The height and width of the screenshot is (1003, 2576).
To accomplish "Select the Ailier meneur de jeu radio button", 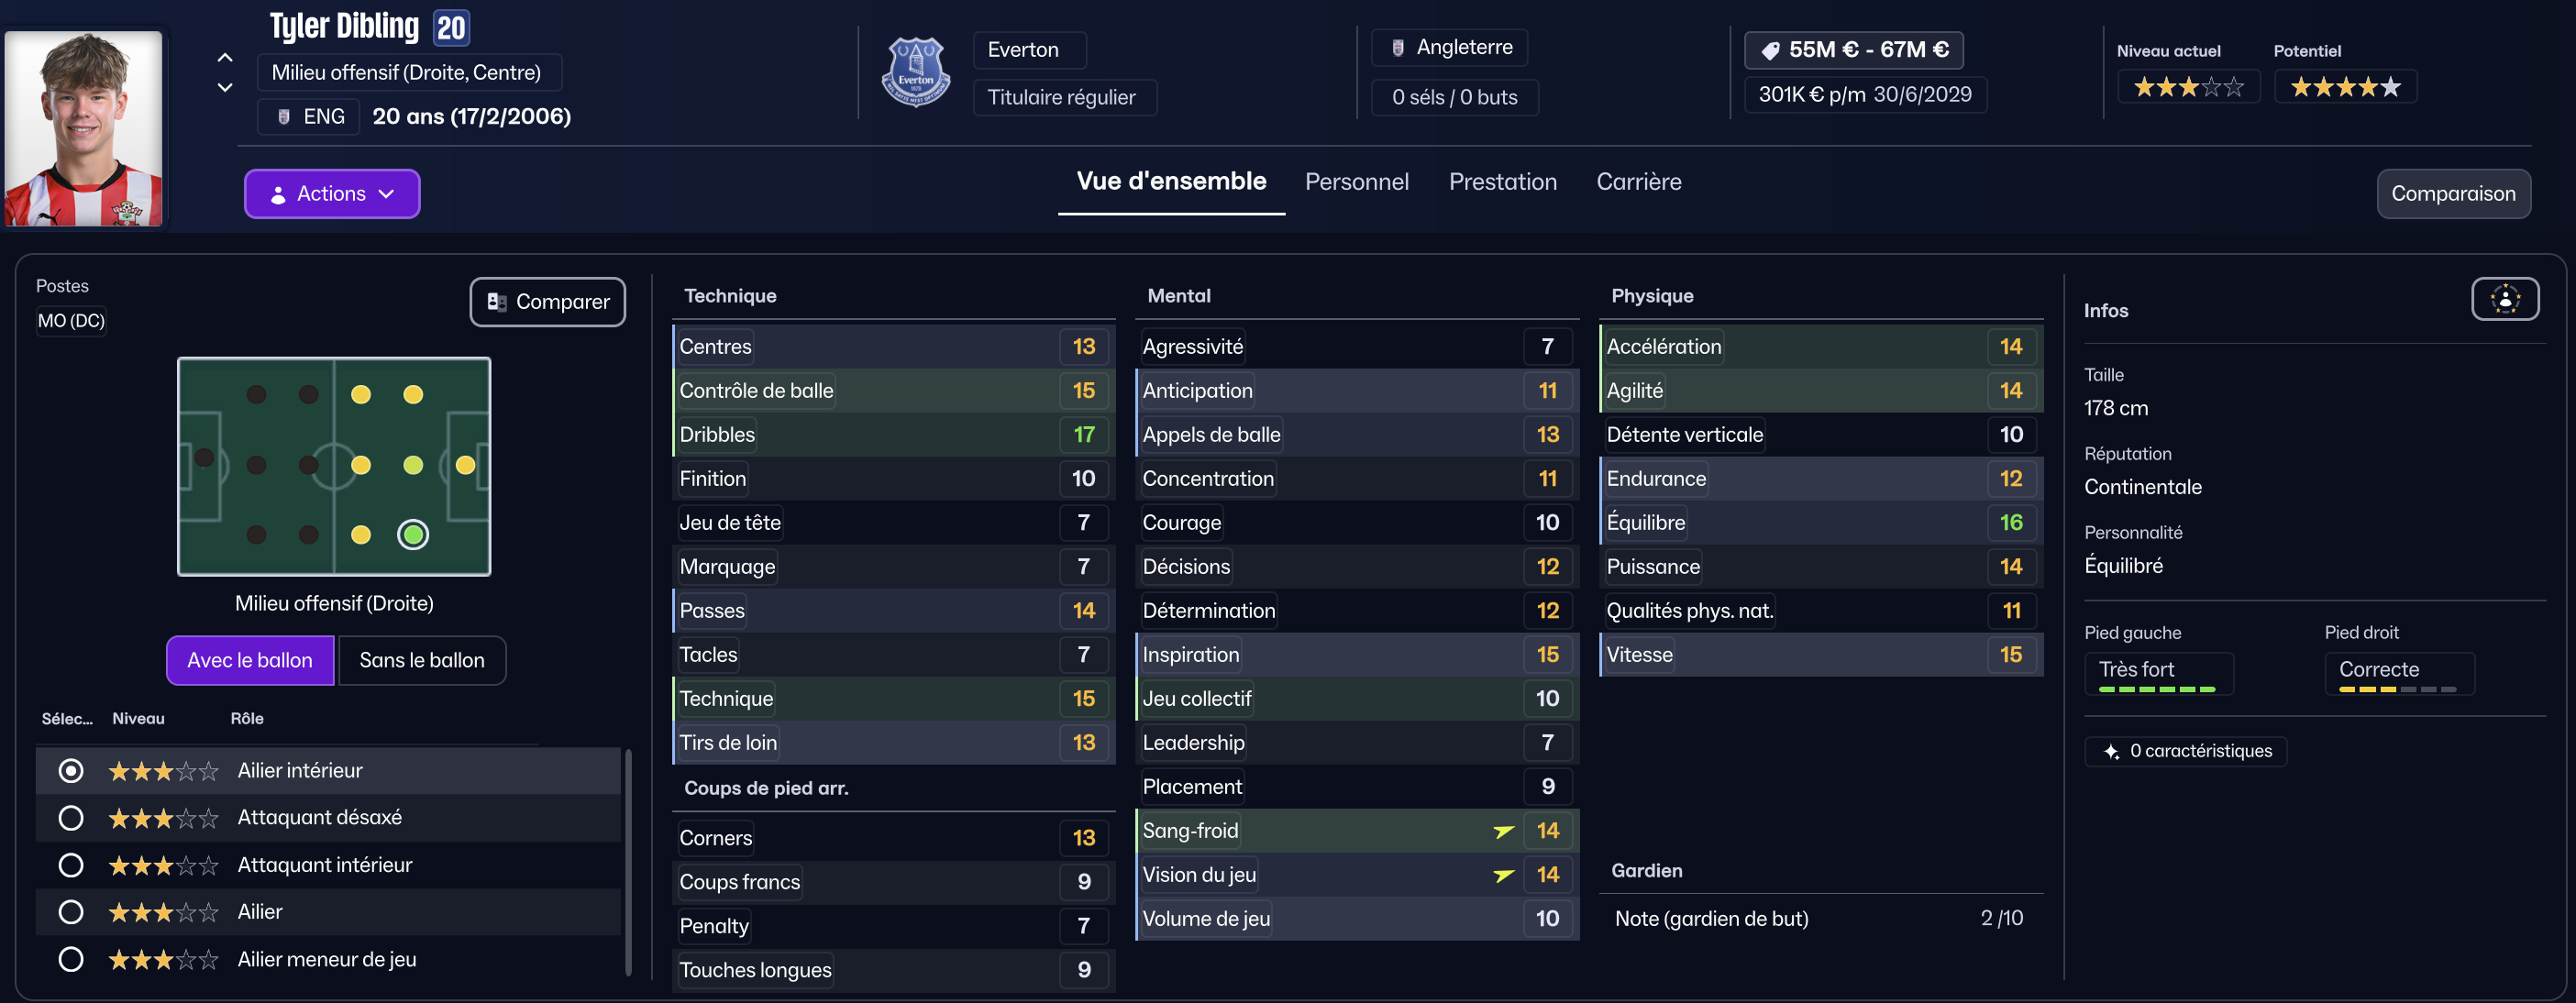I will coord(71,959).
